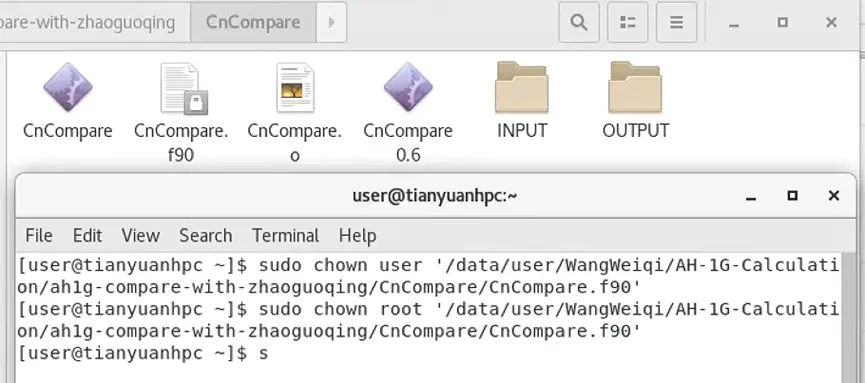Open the hamburger options menu

pos(676,22)
